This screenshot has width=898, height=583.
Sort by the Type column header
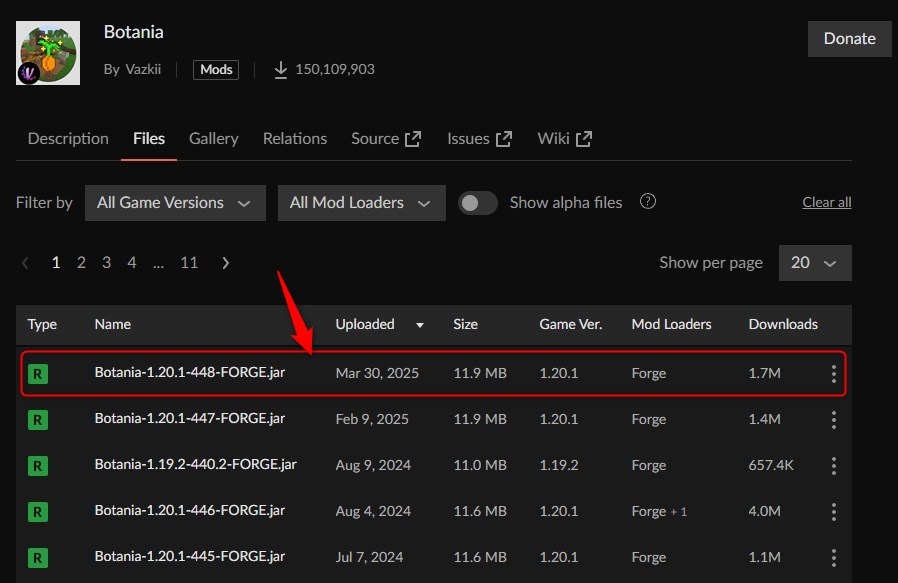coord(42,324)
